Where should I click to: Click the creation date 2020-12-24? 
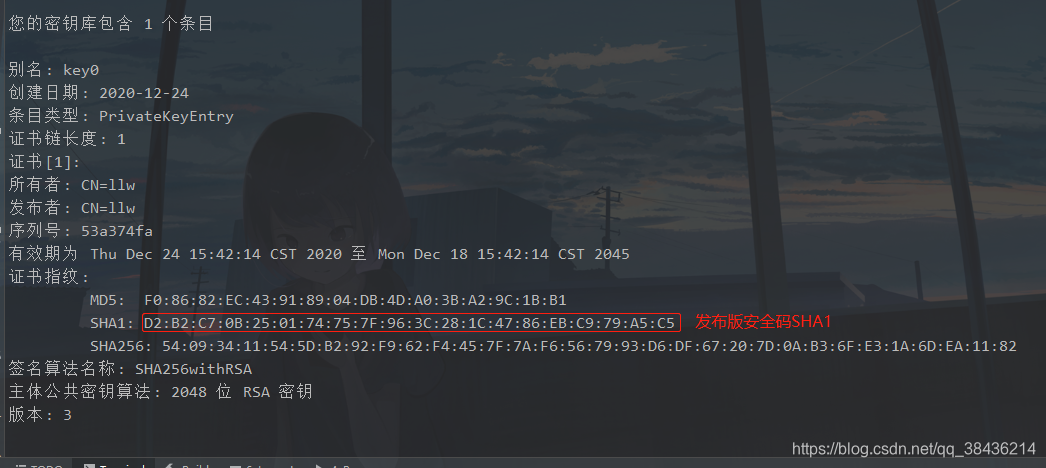click(144, 93)
